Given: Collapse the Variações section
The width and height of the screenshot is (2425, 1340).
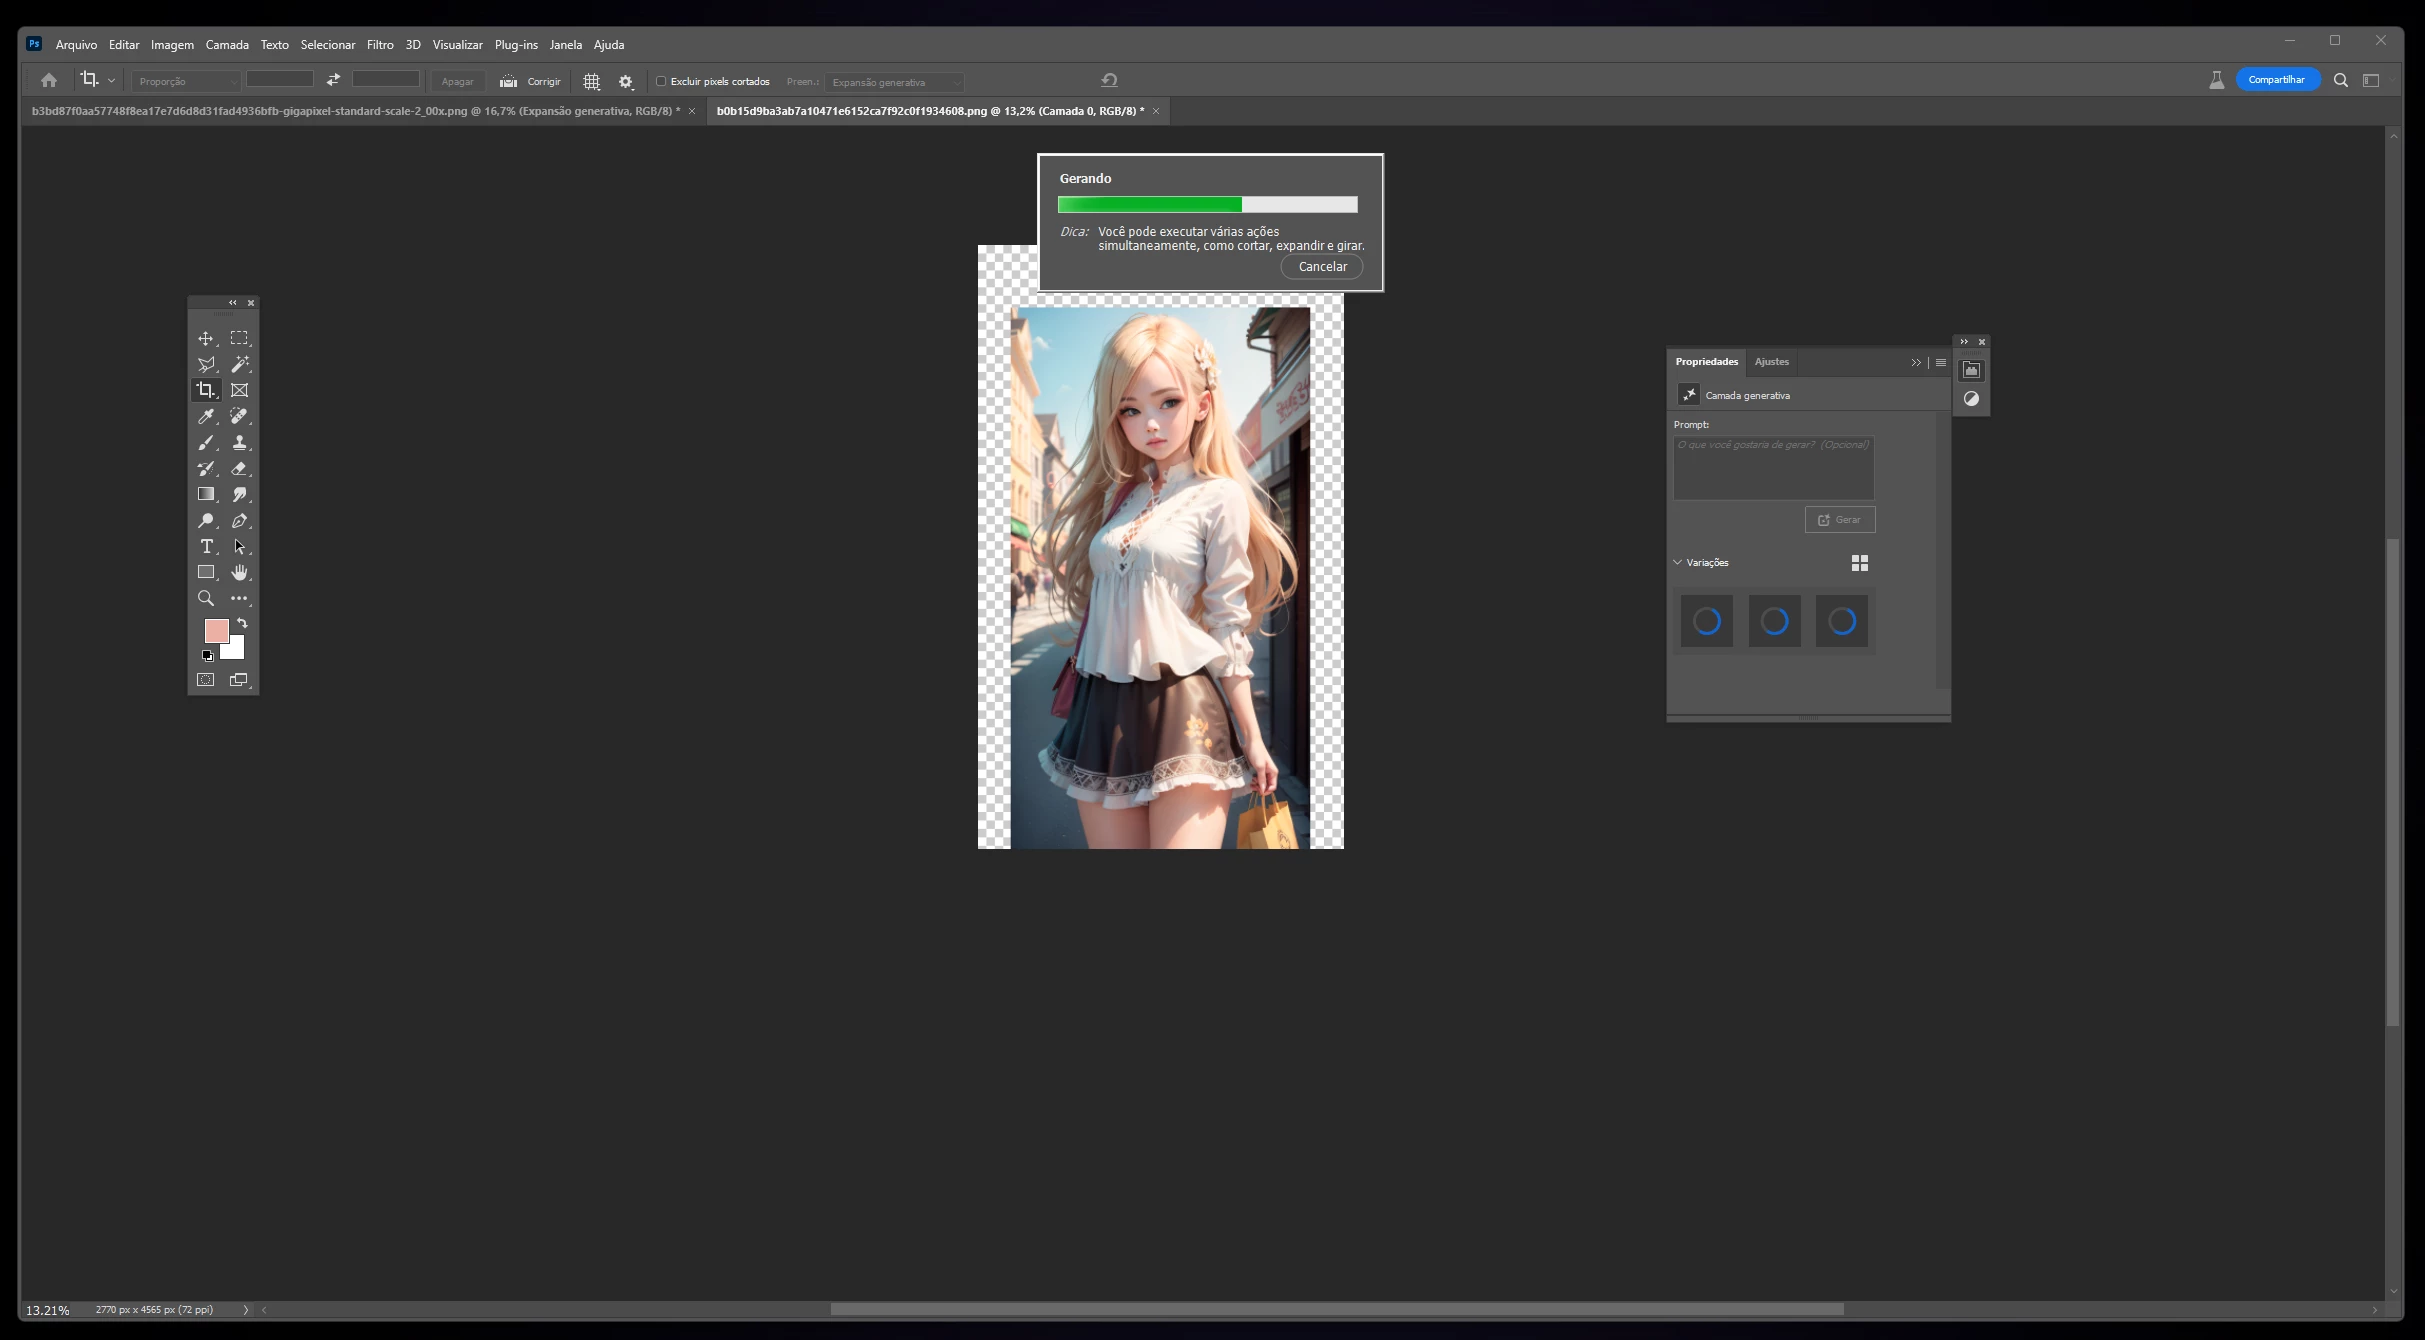Looking at the screenshot, I should [1678, 562].
